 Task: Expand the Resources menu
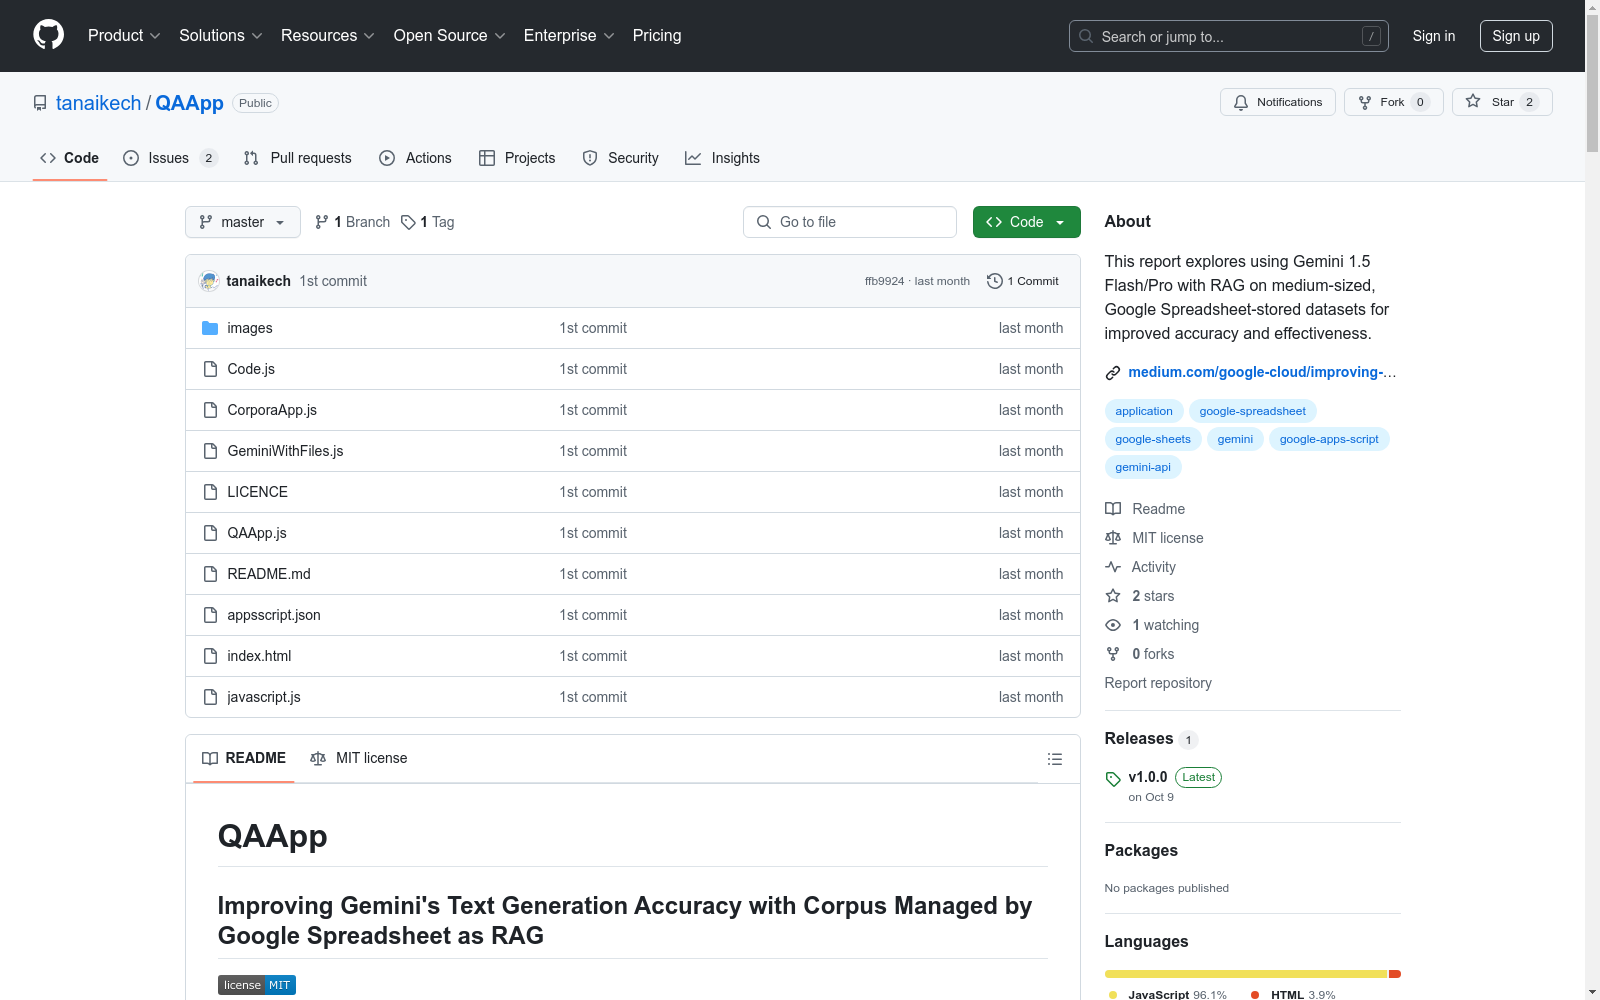click(x=328, y=36)
